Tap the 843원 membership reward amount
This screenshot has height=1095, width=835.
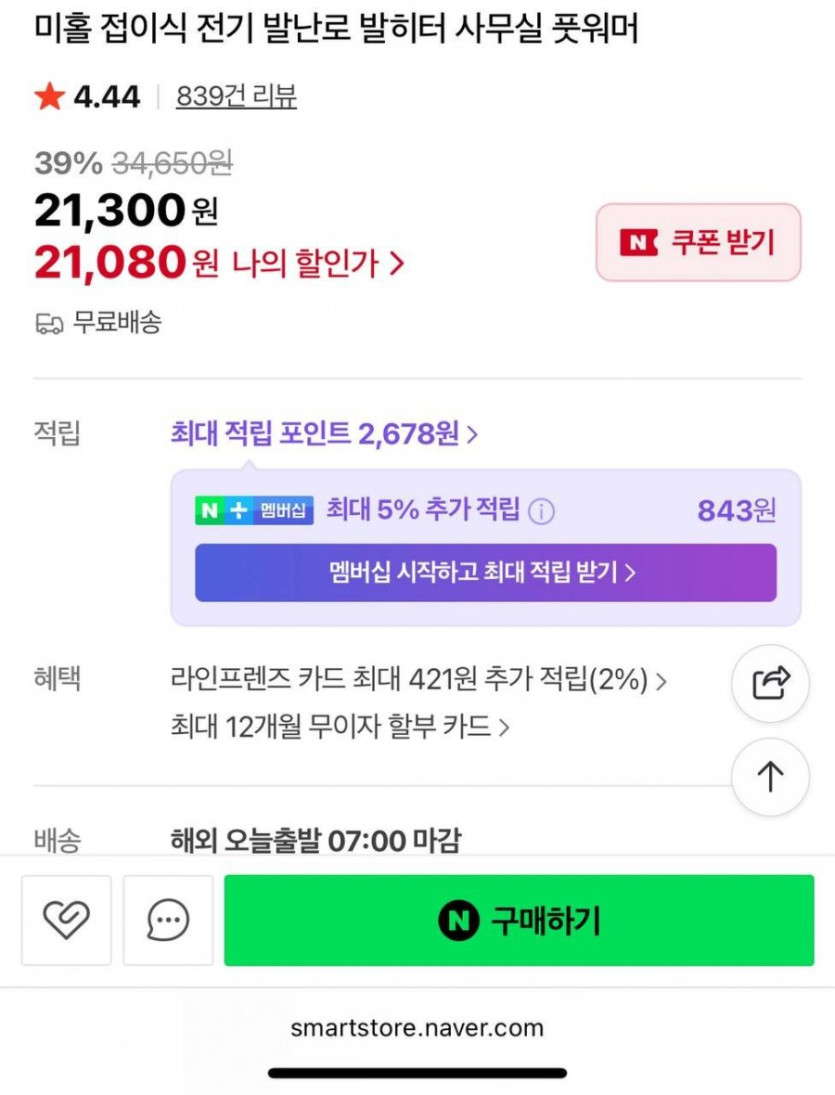pyautogui.click(x=736, y=511)
